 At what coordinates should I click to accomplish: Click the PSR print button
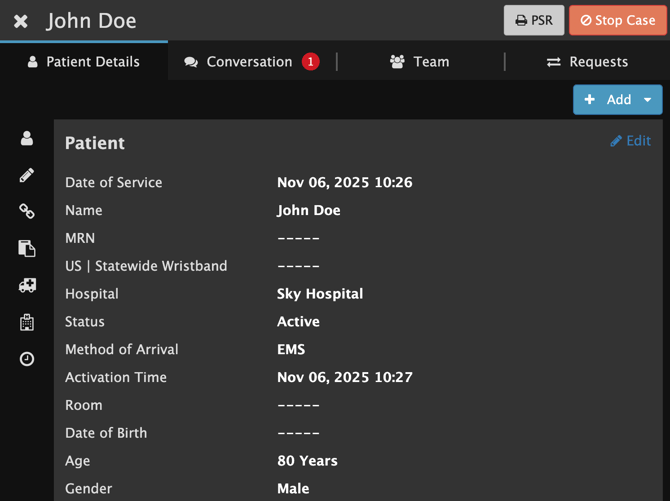(x=534, y=20)
